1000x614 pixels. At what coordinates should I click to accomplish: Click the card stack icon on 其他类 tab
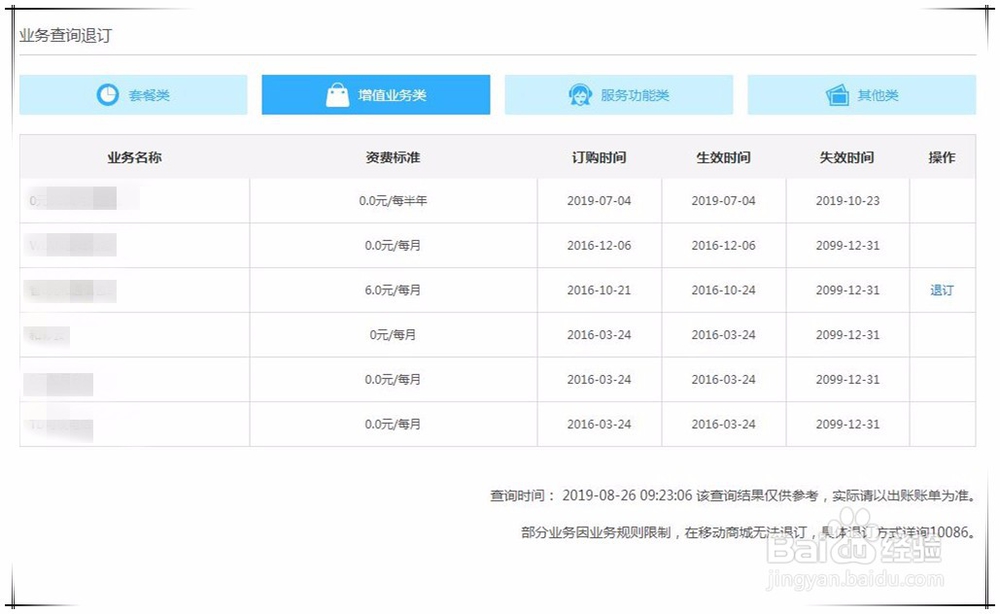point(835,94)
